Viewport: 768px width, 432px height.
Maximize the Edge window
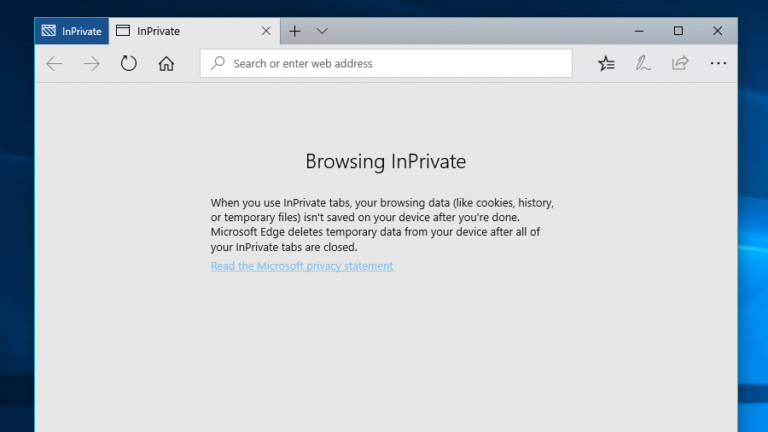pos(678,31)
